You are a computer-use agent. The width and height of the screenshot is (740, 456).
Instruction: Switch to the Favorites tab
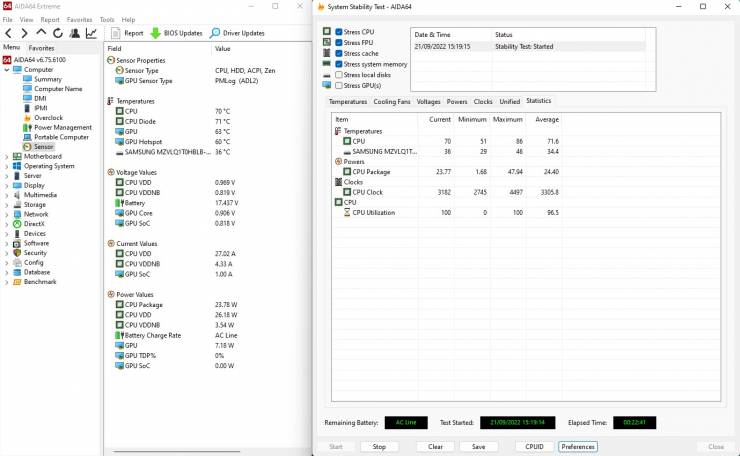(42, 48)
